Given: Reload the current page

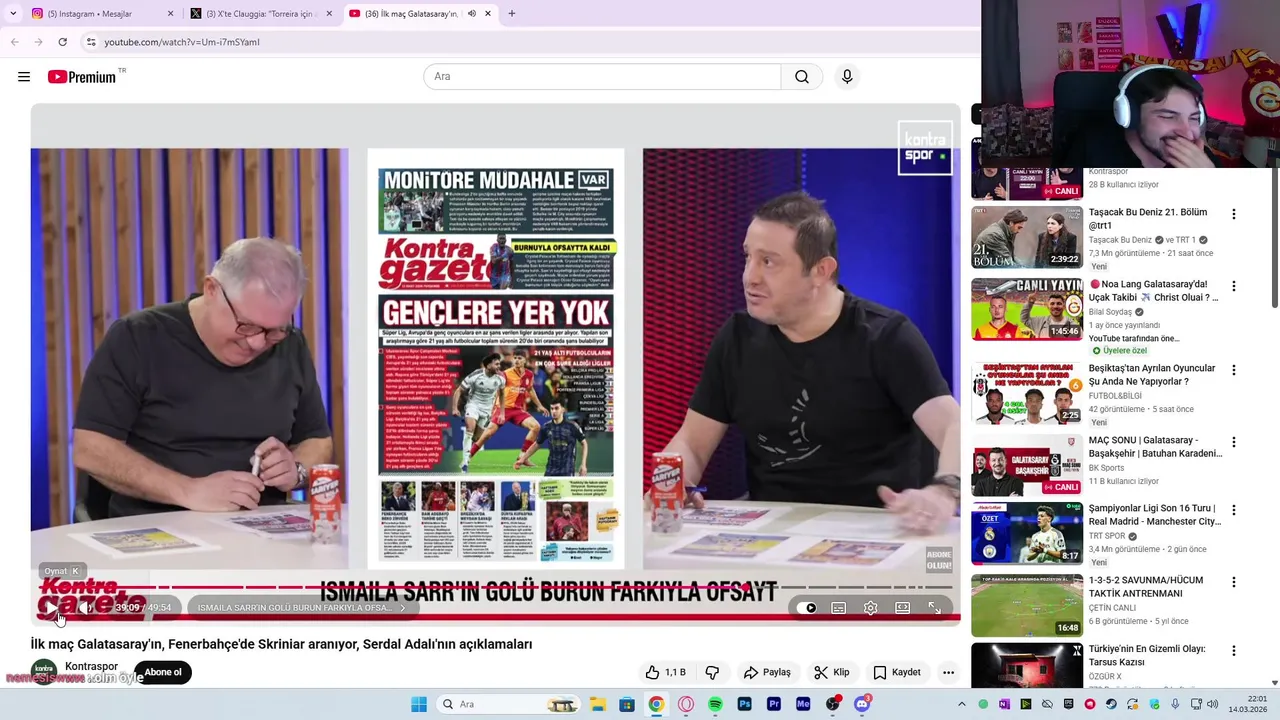Looking at the screenshot, I should 62,42.
